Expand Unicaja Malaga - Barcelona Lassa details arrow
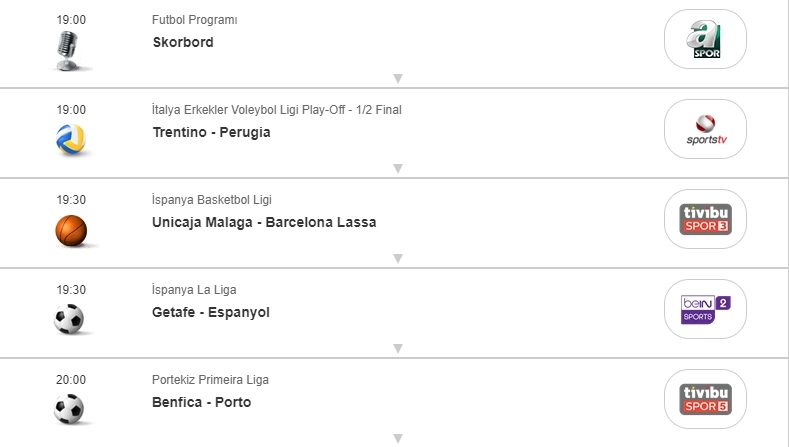Image resolution: width=789 pixels, height=447 pixels. tap(397, 259)
